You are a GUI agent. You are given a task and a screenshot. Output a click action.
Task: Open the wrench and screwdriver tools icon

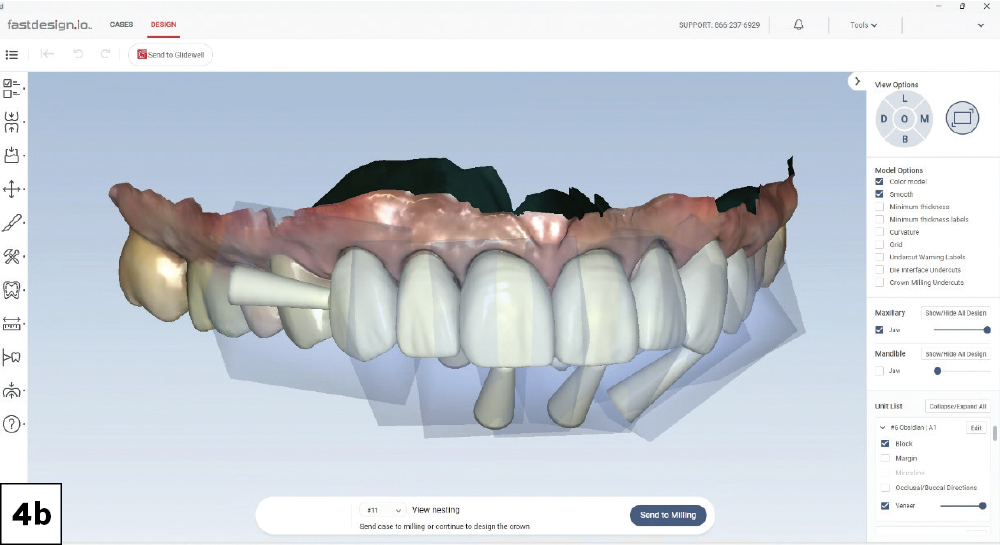pyautogui.click(x=11, y=257)
